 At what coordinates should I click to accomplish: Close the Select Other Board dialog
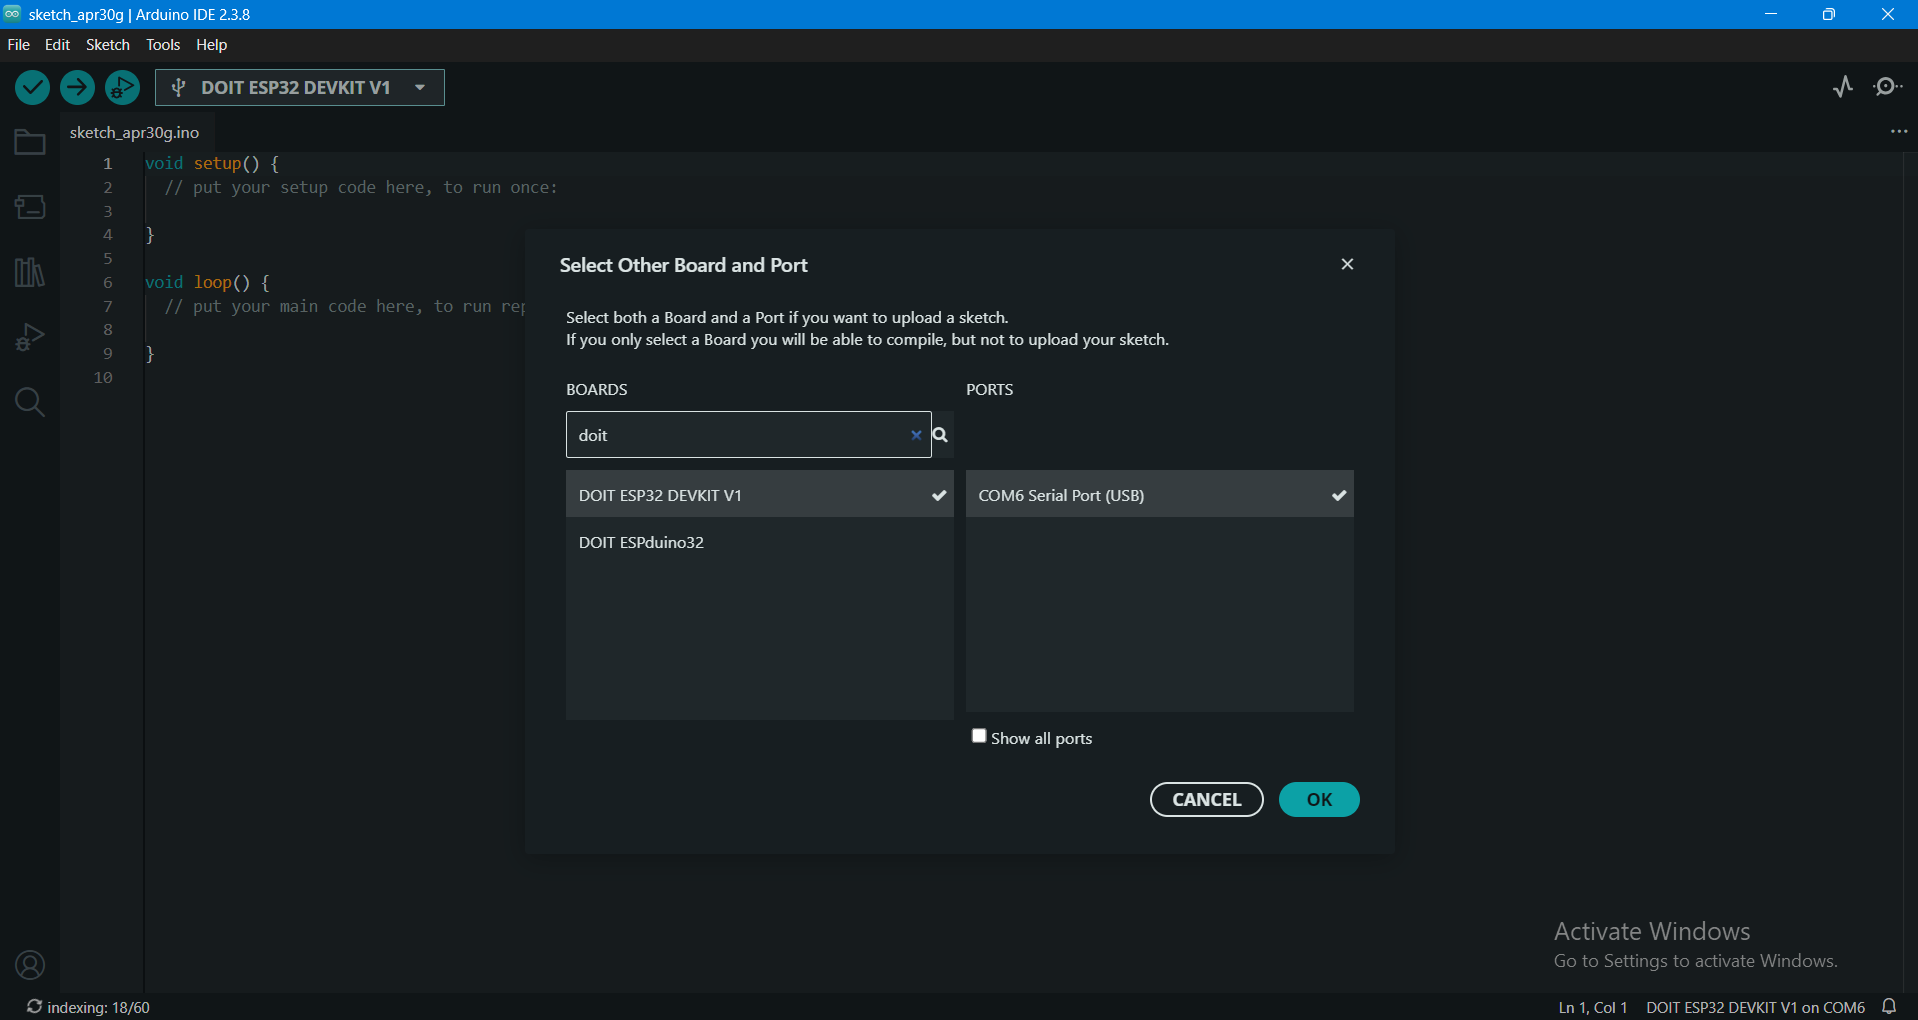(x=1347, y=264)
